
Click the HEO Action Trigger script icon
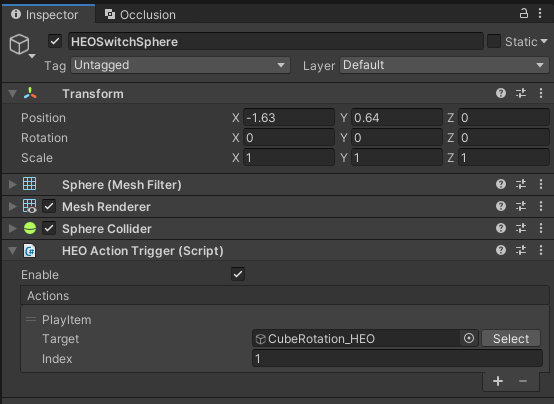click(x=29, y=251)
